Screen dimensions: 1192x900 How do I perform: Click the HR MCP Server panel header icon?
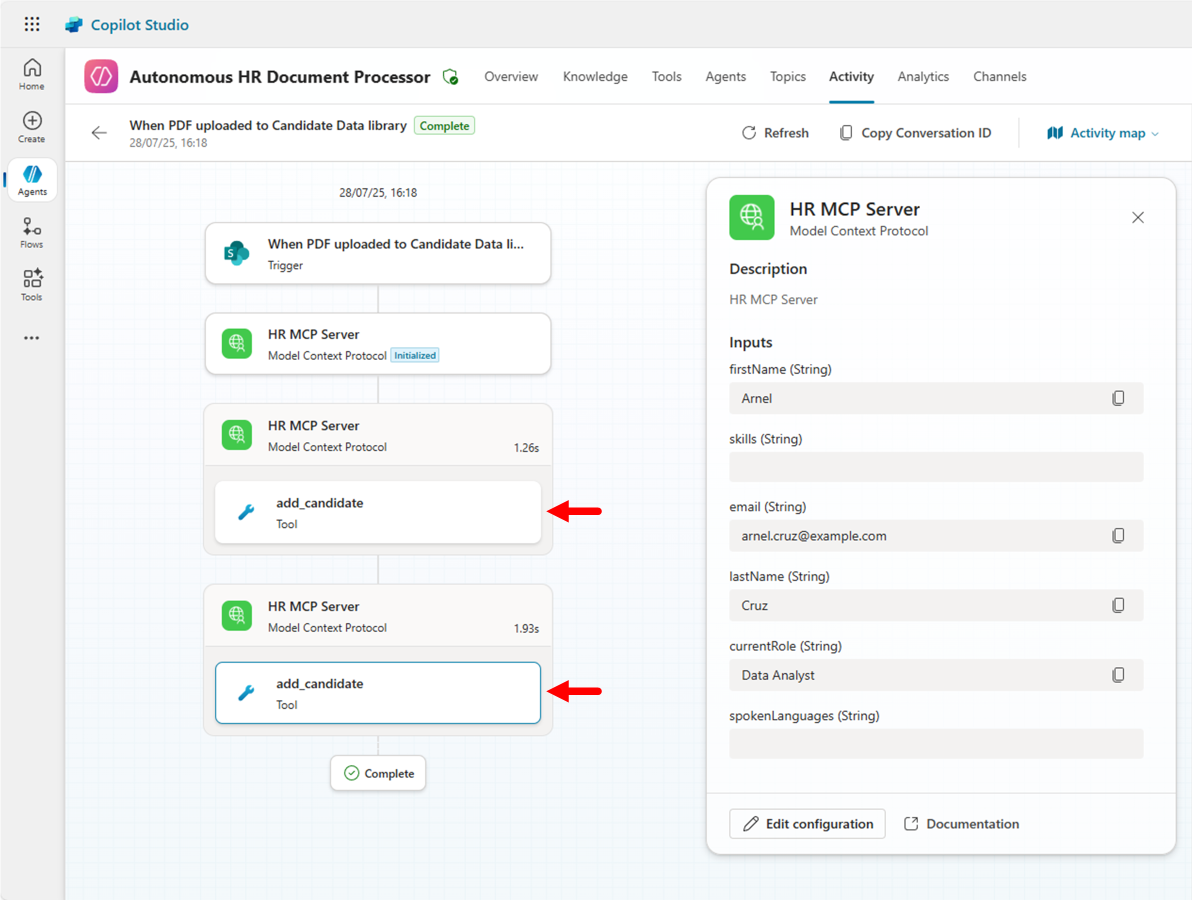point(752,217)
